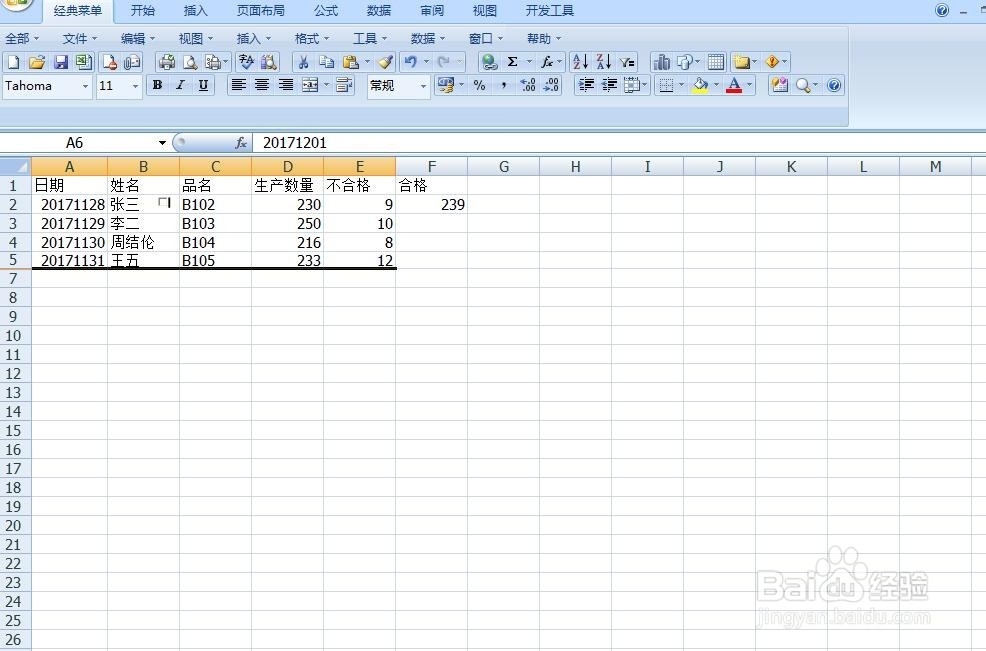The image size is (986, 651).
Task: Copy the selected cells
Action: click(x=326, y=62)
